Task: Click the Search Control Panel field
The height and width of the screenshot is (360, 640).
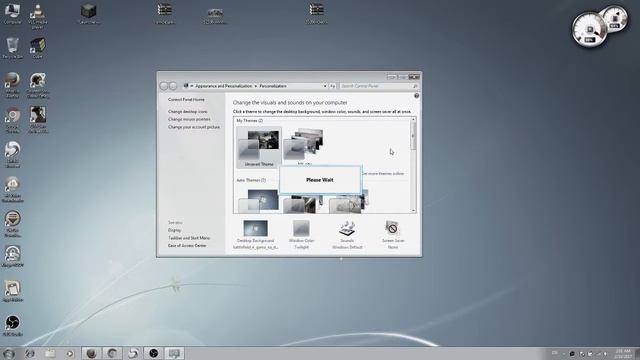Action: (379, 86)
